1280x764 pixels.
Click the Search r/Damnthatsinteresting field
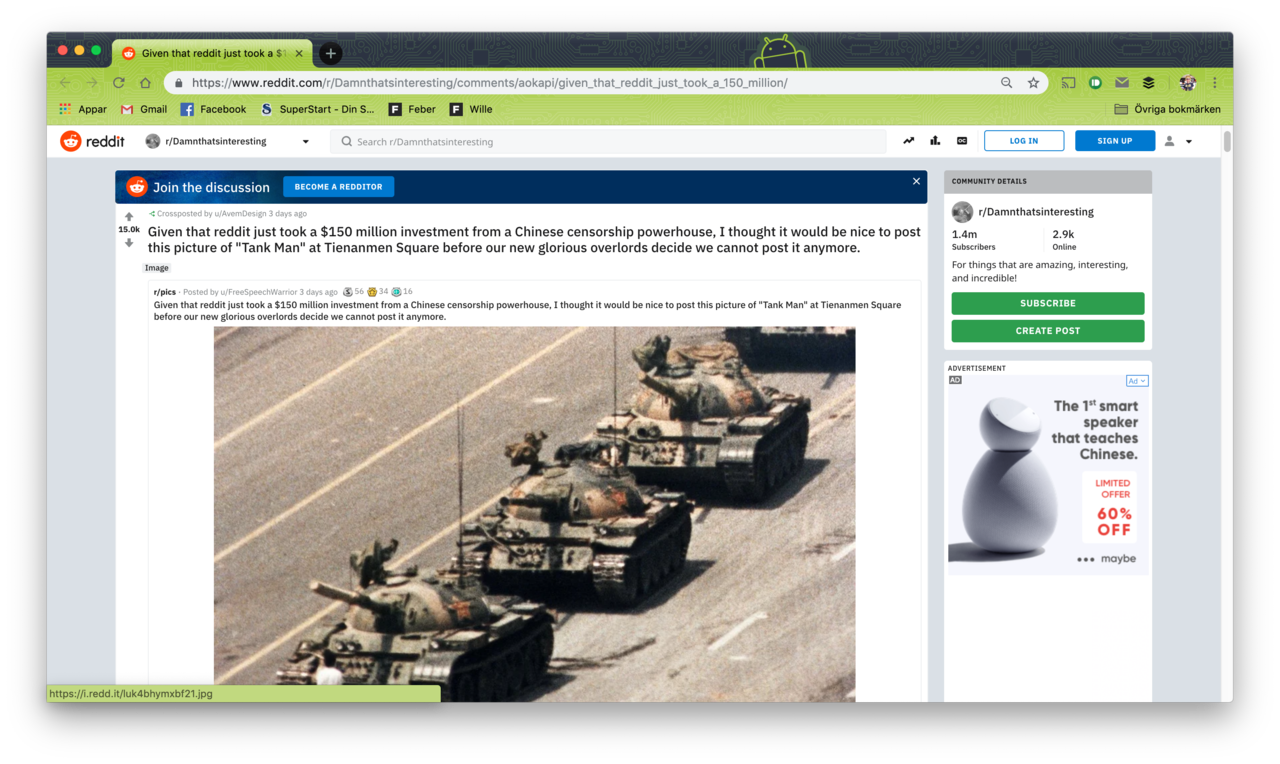click(608, 141)
